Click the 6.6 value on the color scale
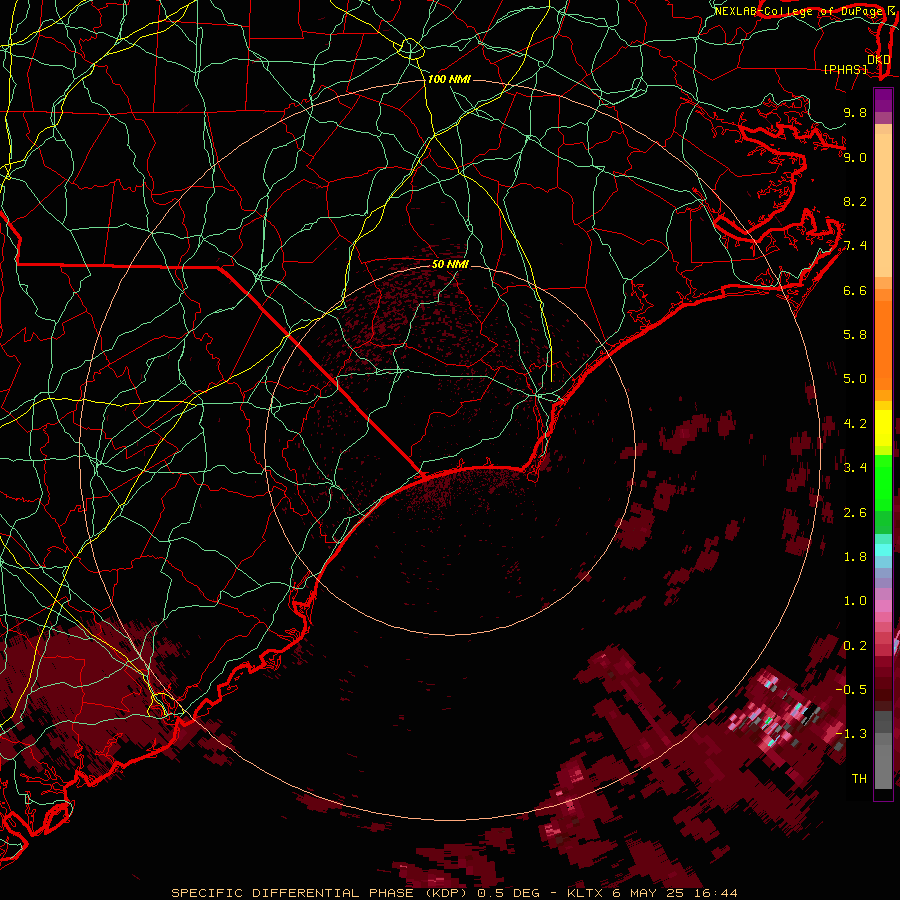This screenshot has width=900, height=900. [x=855, y=290]
